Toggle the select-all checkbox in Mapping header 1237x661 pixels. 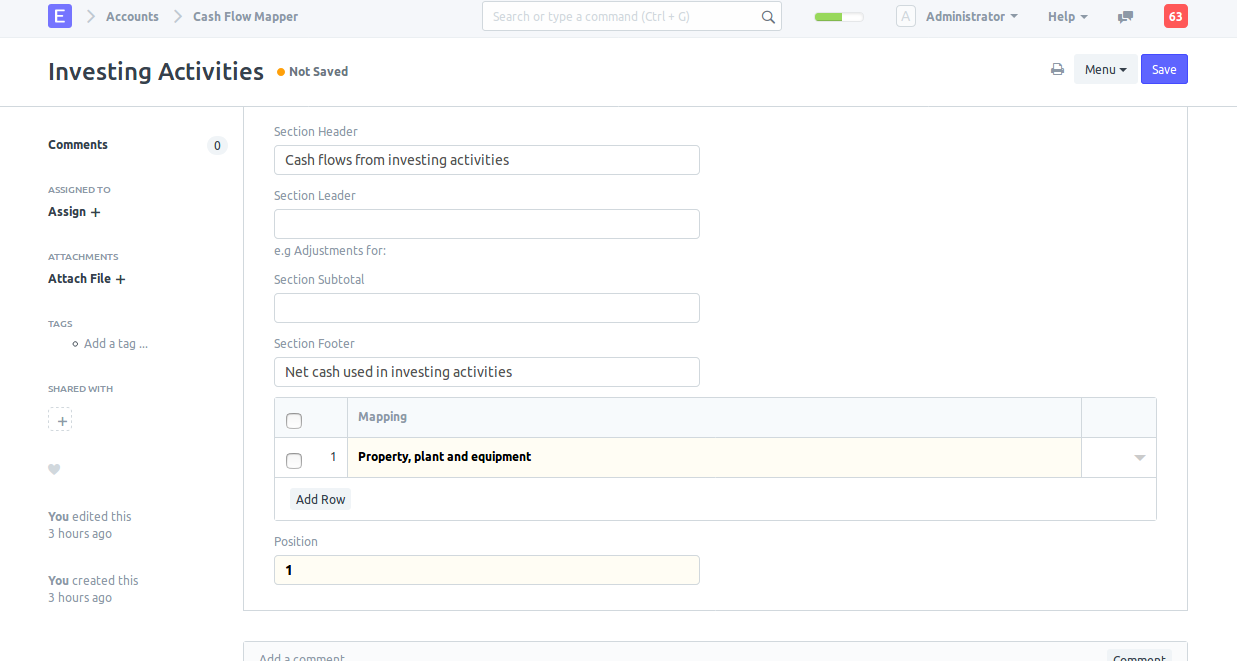(294, 421)
